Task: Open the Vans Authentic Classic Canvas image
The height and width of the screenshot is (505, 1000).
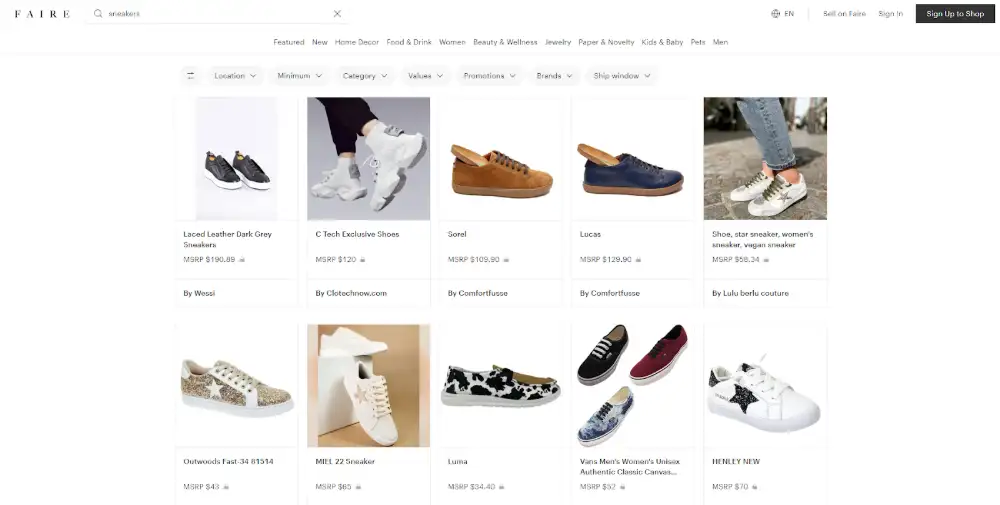Action: coord(633,386)
